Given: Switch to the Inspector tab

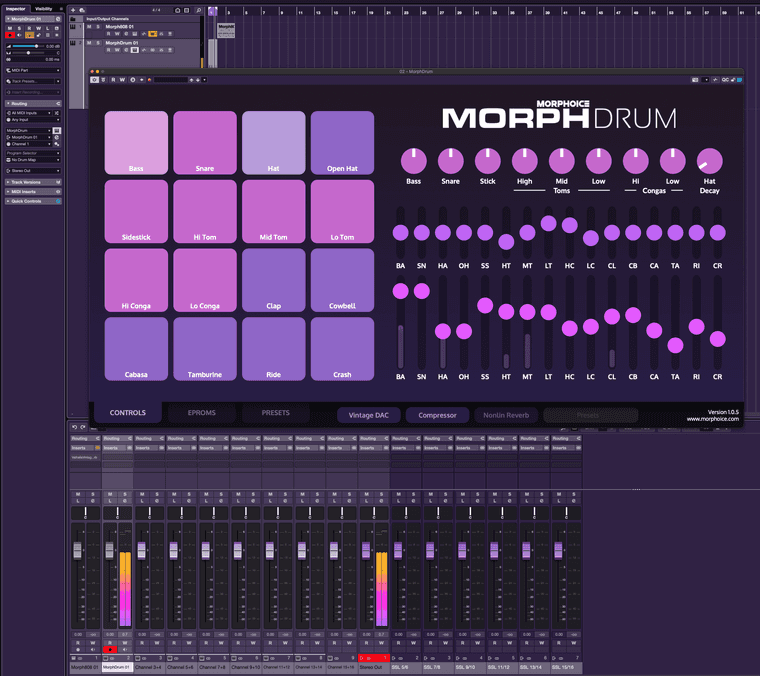Looking at the screenshot, I should pyautogui.click(x=16, y=9).
